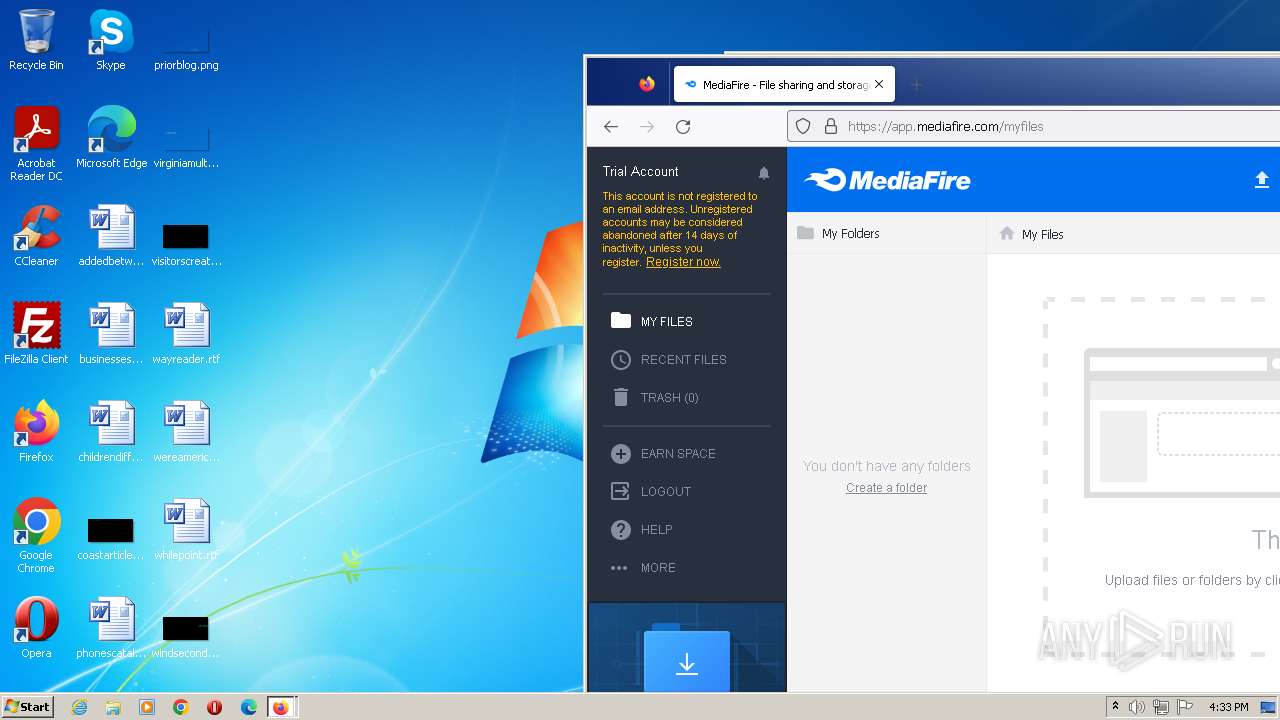Open Acrobat Reader DC shortcut
1280x720 pixels.
point(36,144)
